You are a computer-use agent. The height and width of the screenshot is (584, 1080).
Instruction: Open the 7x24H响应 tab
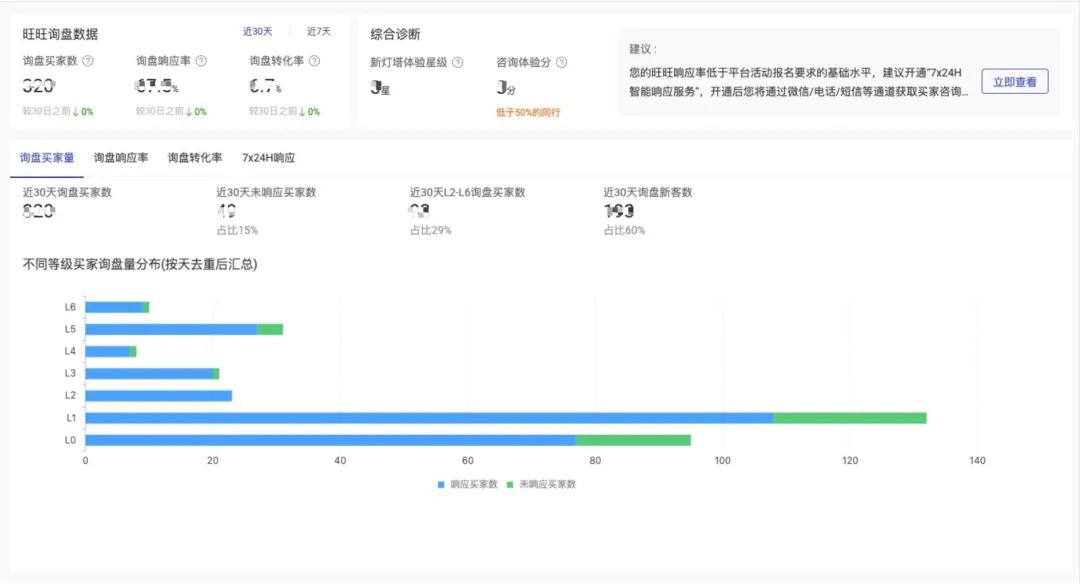(269, 158)
